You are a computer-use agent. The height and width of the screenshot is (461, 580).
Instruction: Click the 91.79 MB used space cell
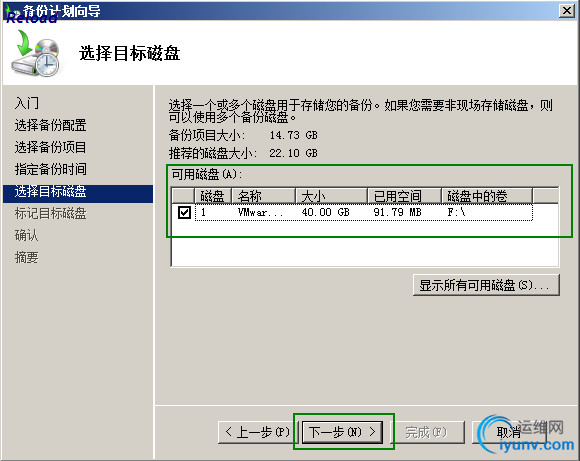[397, 212]
